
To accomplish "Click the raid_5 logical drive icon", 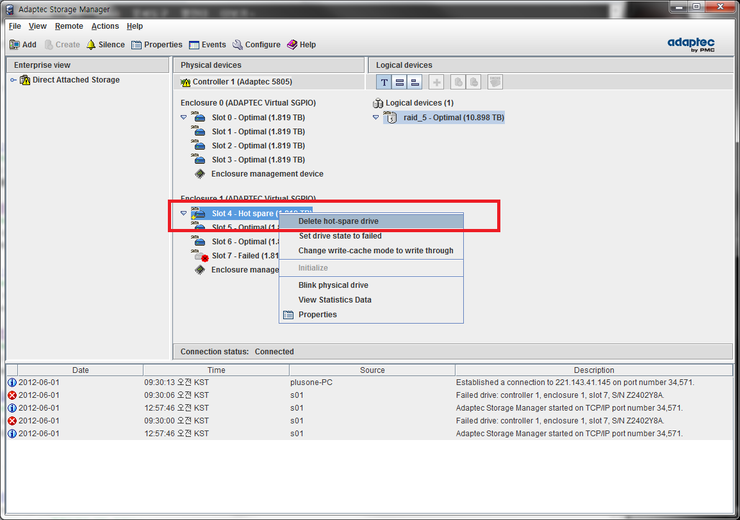I will (390, 117).
